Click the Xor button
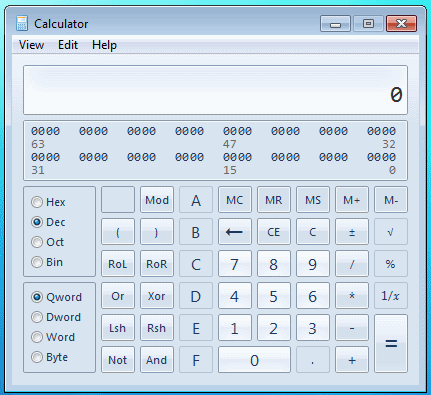 pos(157,296)
